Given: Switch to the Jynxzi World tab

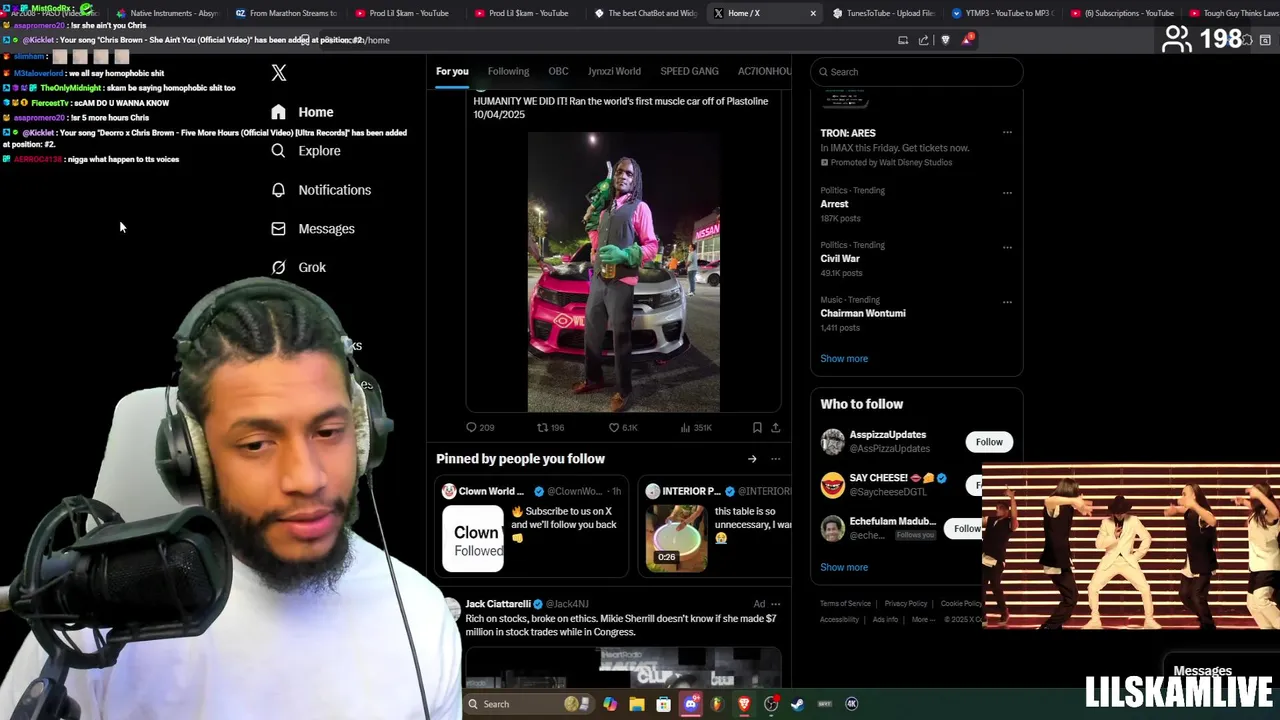Looking at the screenshot, I should pos(614,71).
